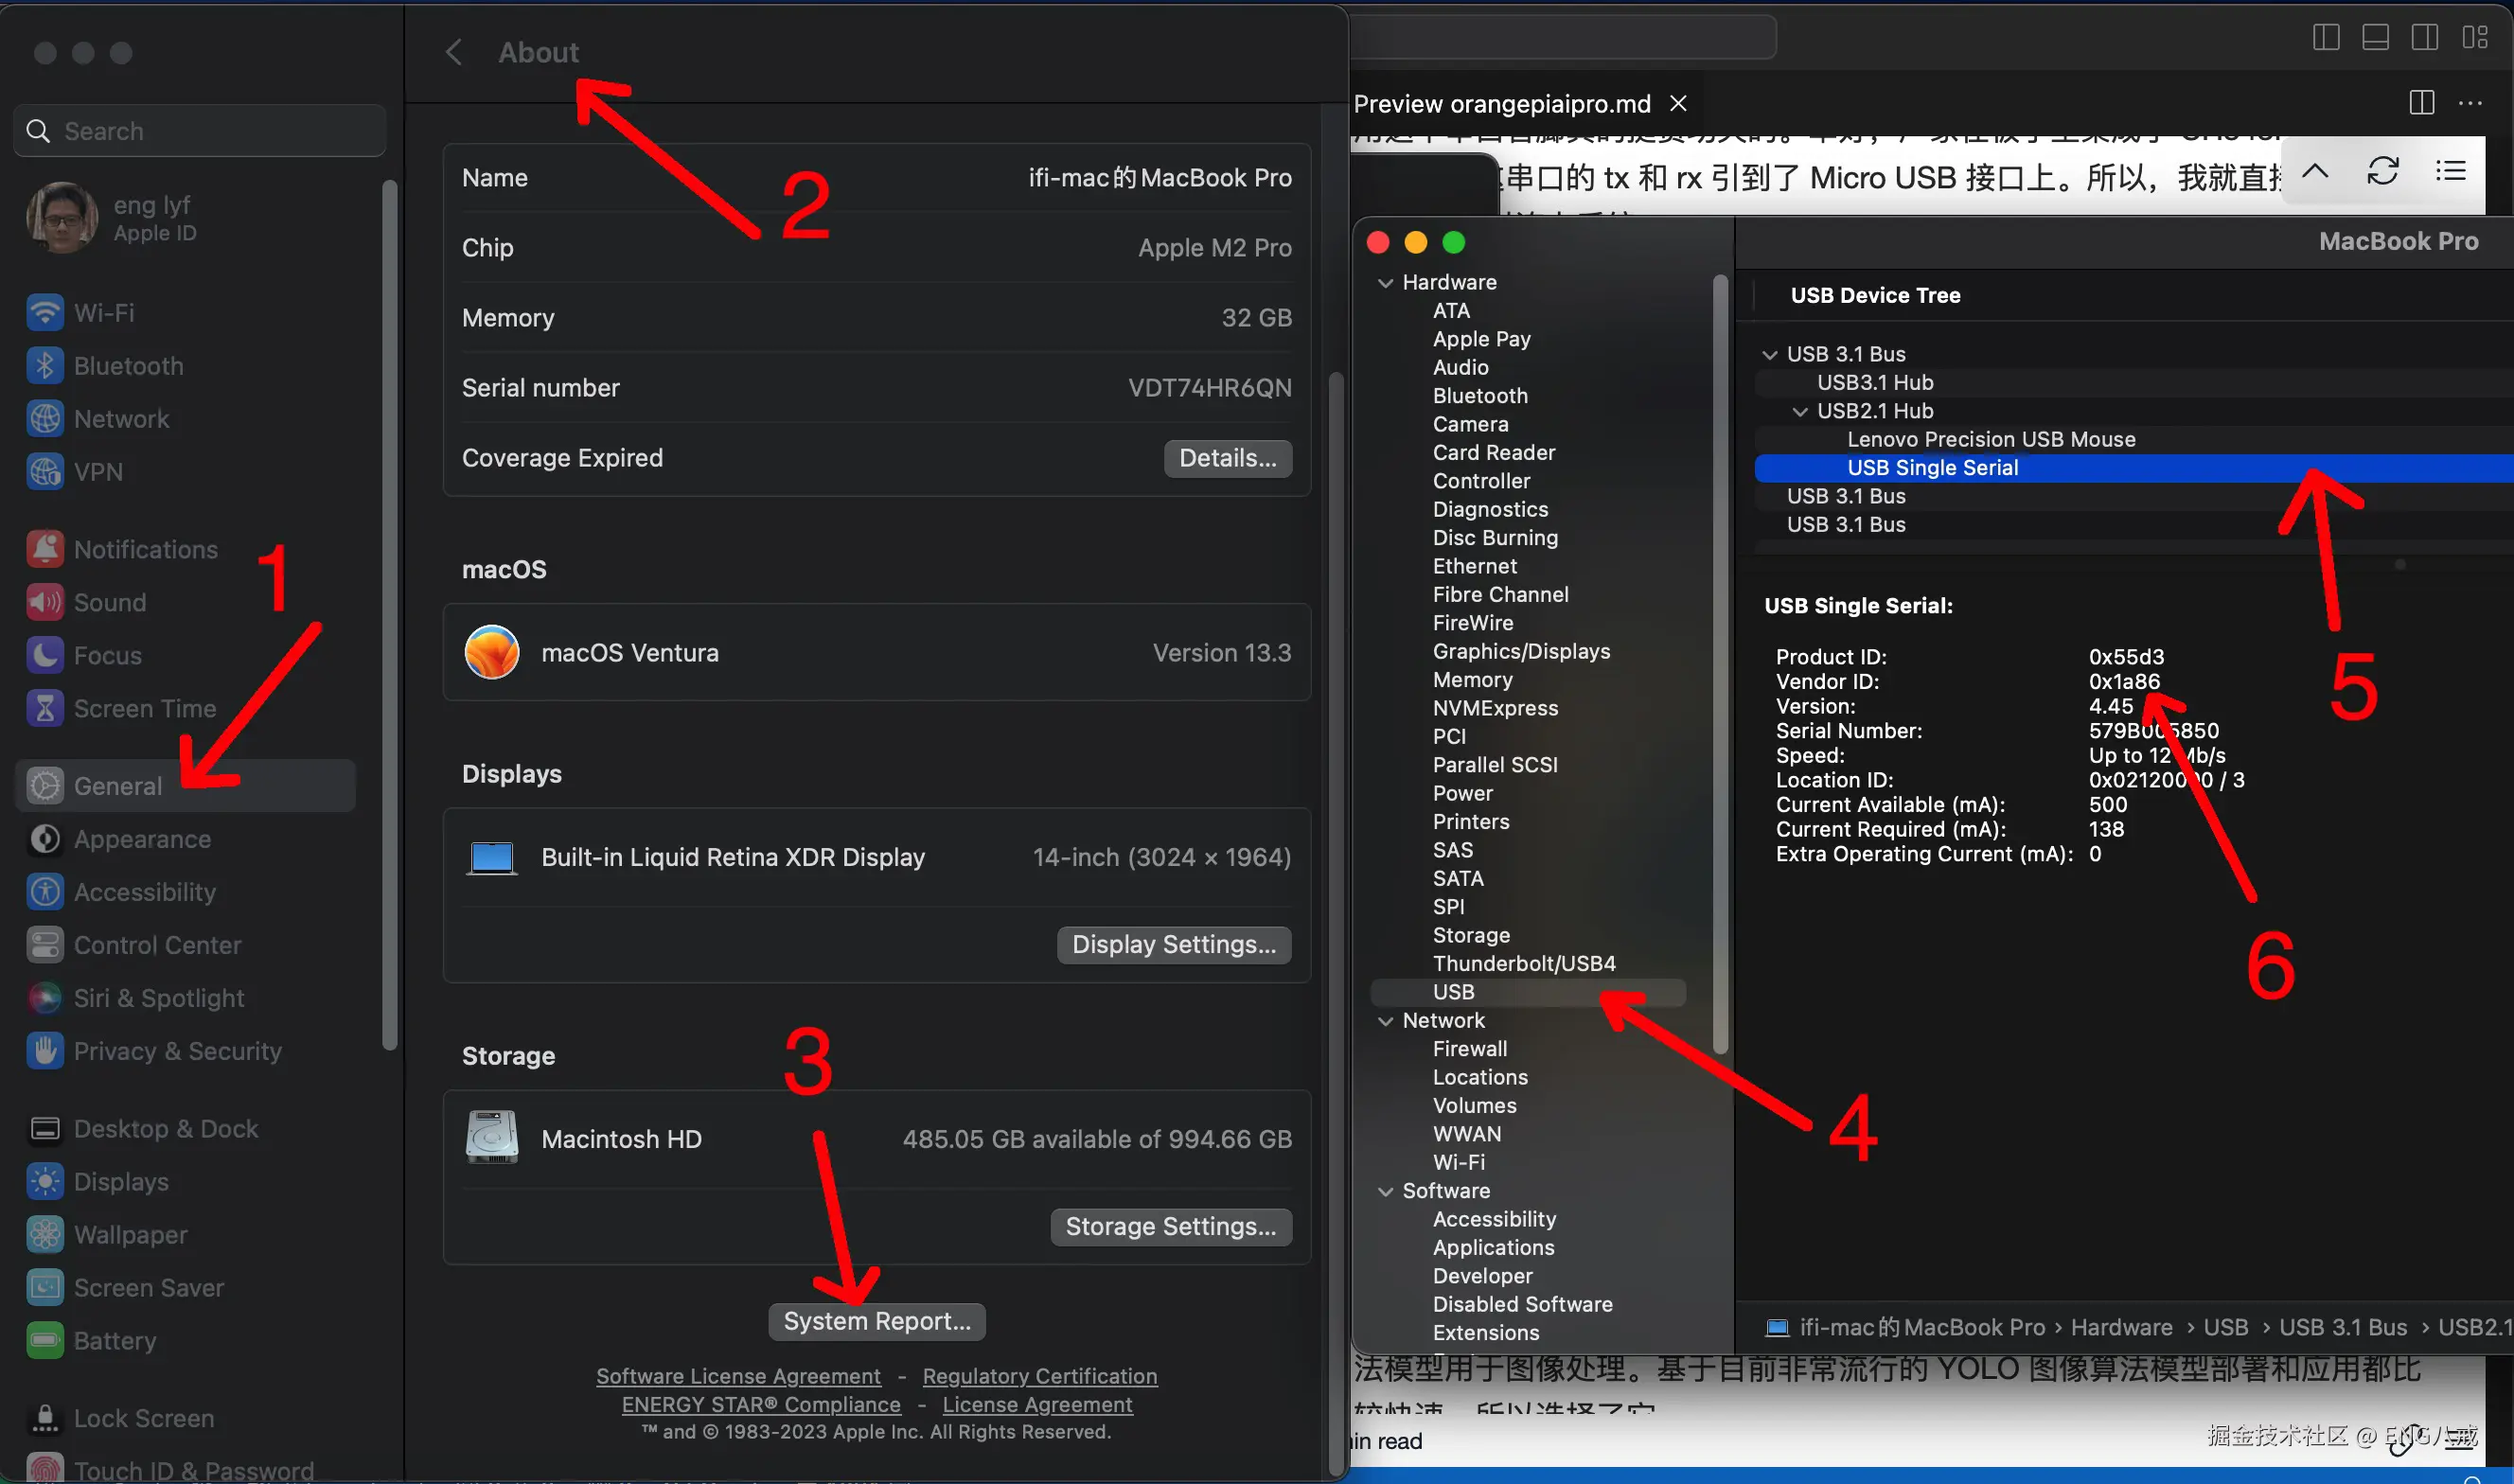Image resolution: width=2514 pixels, height=1484 pixels.
Task: Click the System Information sidebar scrollbar
Action: 1720,660
